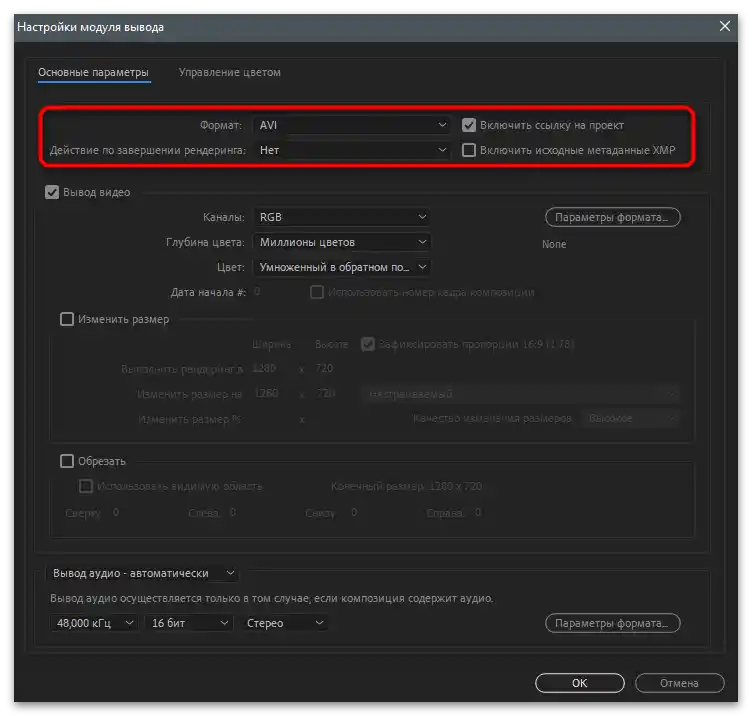Expand the Действие по завершении рендеринга dropdown
Screen dimensions: 752x716
point(352,150)
